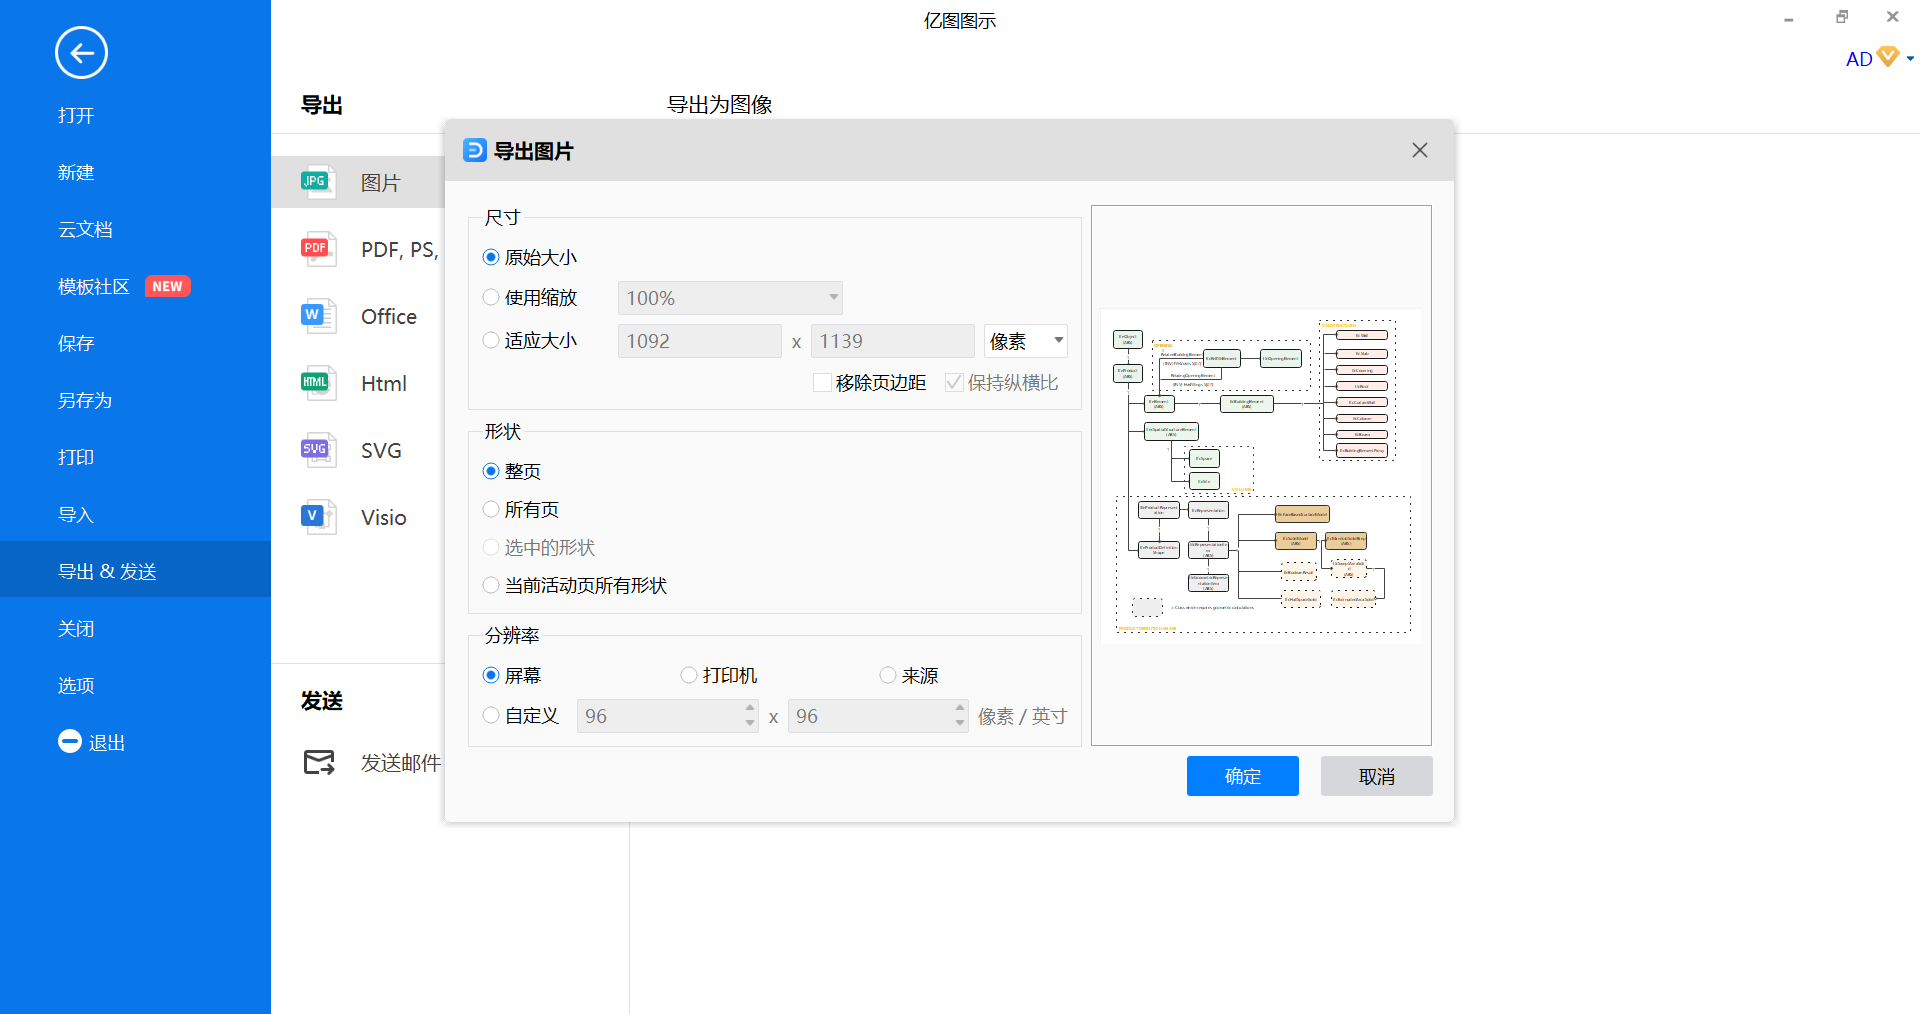
Task: Open the 云文档 menu item
Action: point(85,229)
